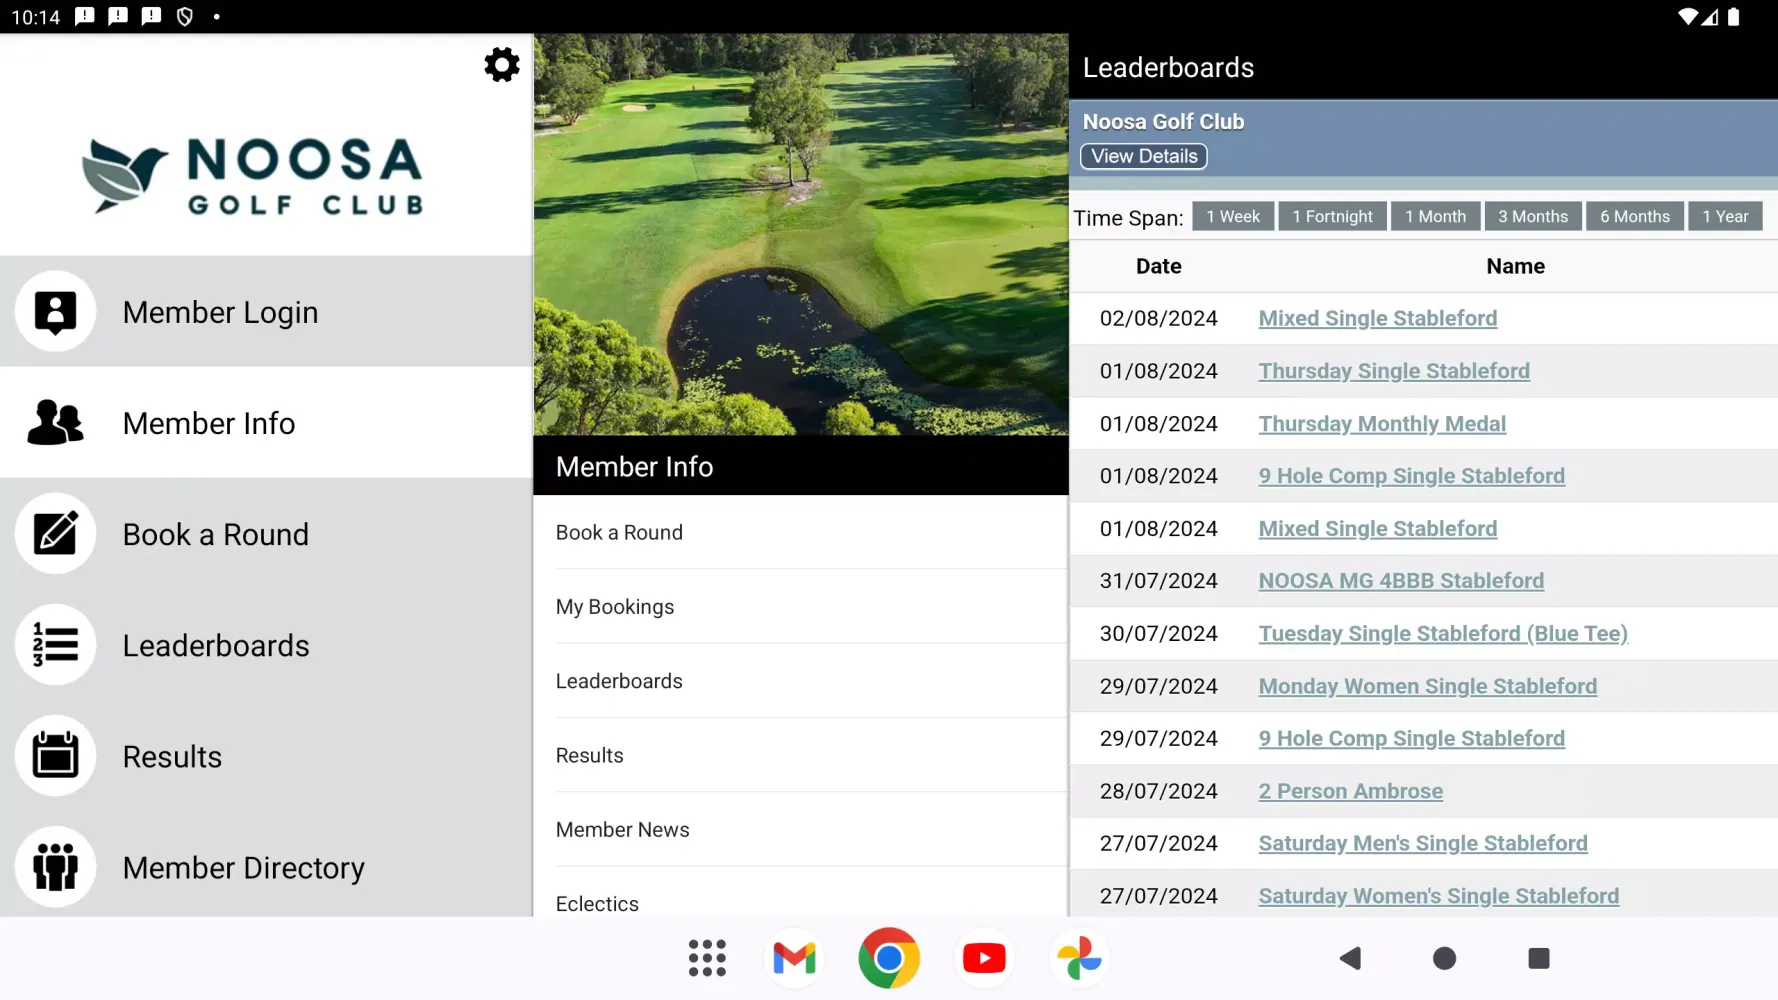Viewport: 1778px width, 1000px height.
Task: Open the Thursday Monthly Medal leaderboard
Action: click(1381, 424)
